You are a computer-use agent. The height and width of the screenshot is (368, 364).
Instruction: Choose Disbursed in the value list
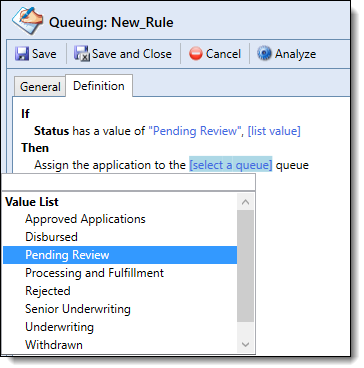pyautogui.click(x=120, y=237)
